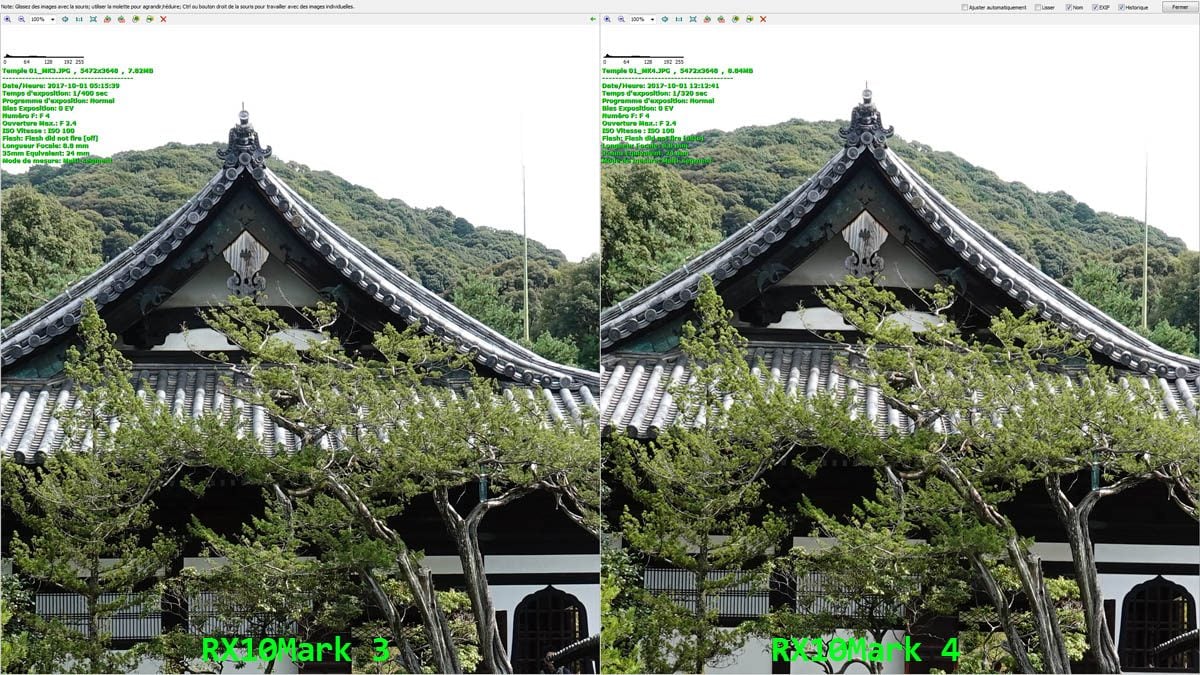Uncheck the Historique checkbox
This screenshot has height=675, width=1200.
pos(1120,7)
